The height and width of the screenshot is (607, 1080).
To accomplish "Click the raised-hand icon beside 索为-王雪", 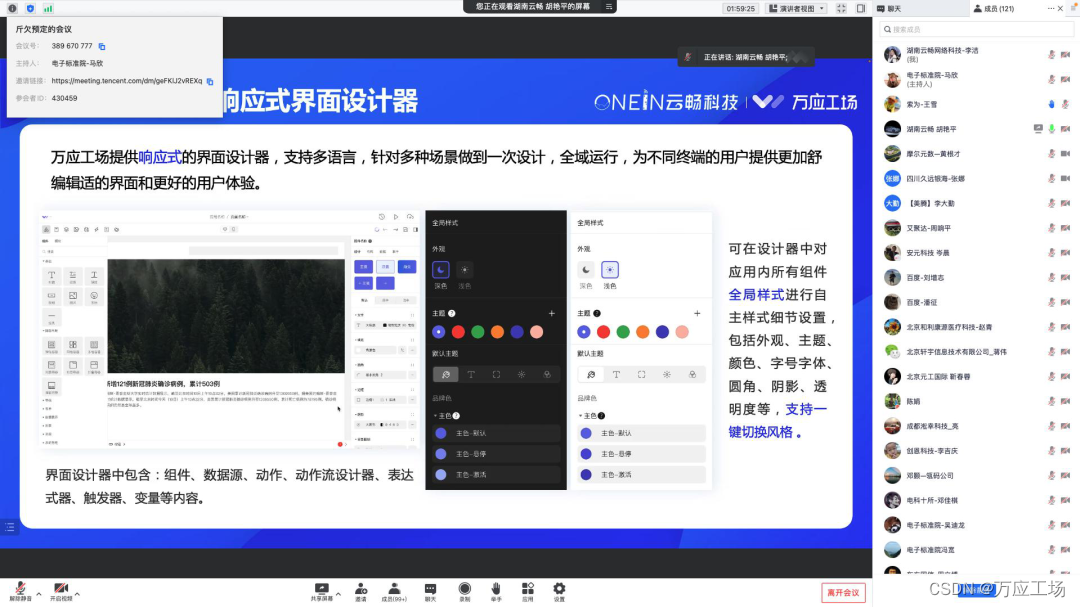I will click(1051, 104).
